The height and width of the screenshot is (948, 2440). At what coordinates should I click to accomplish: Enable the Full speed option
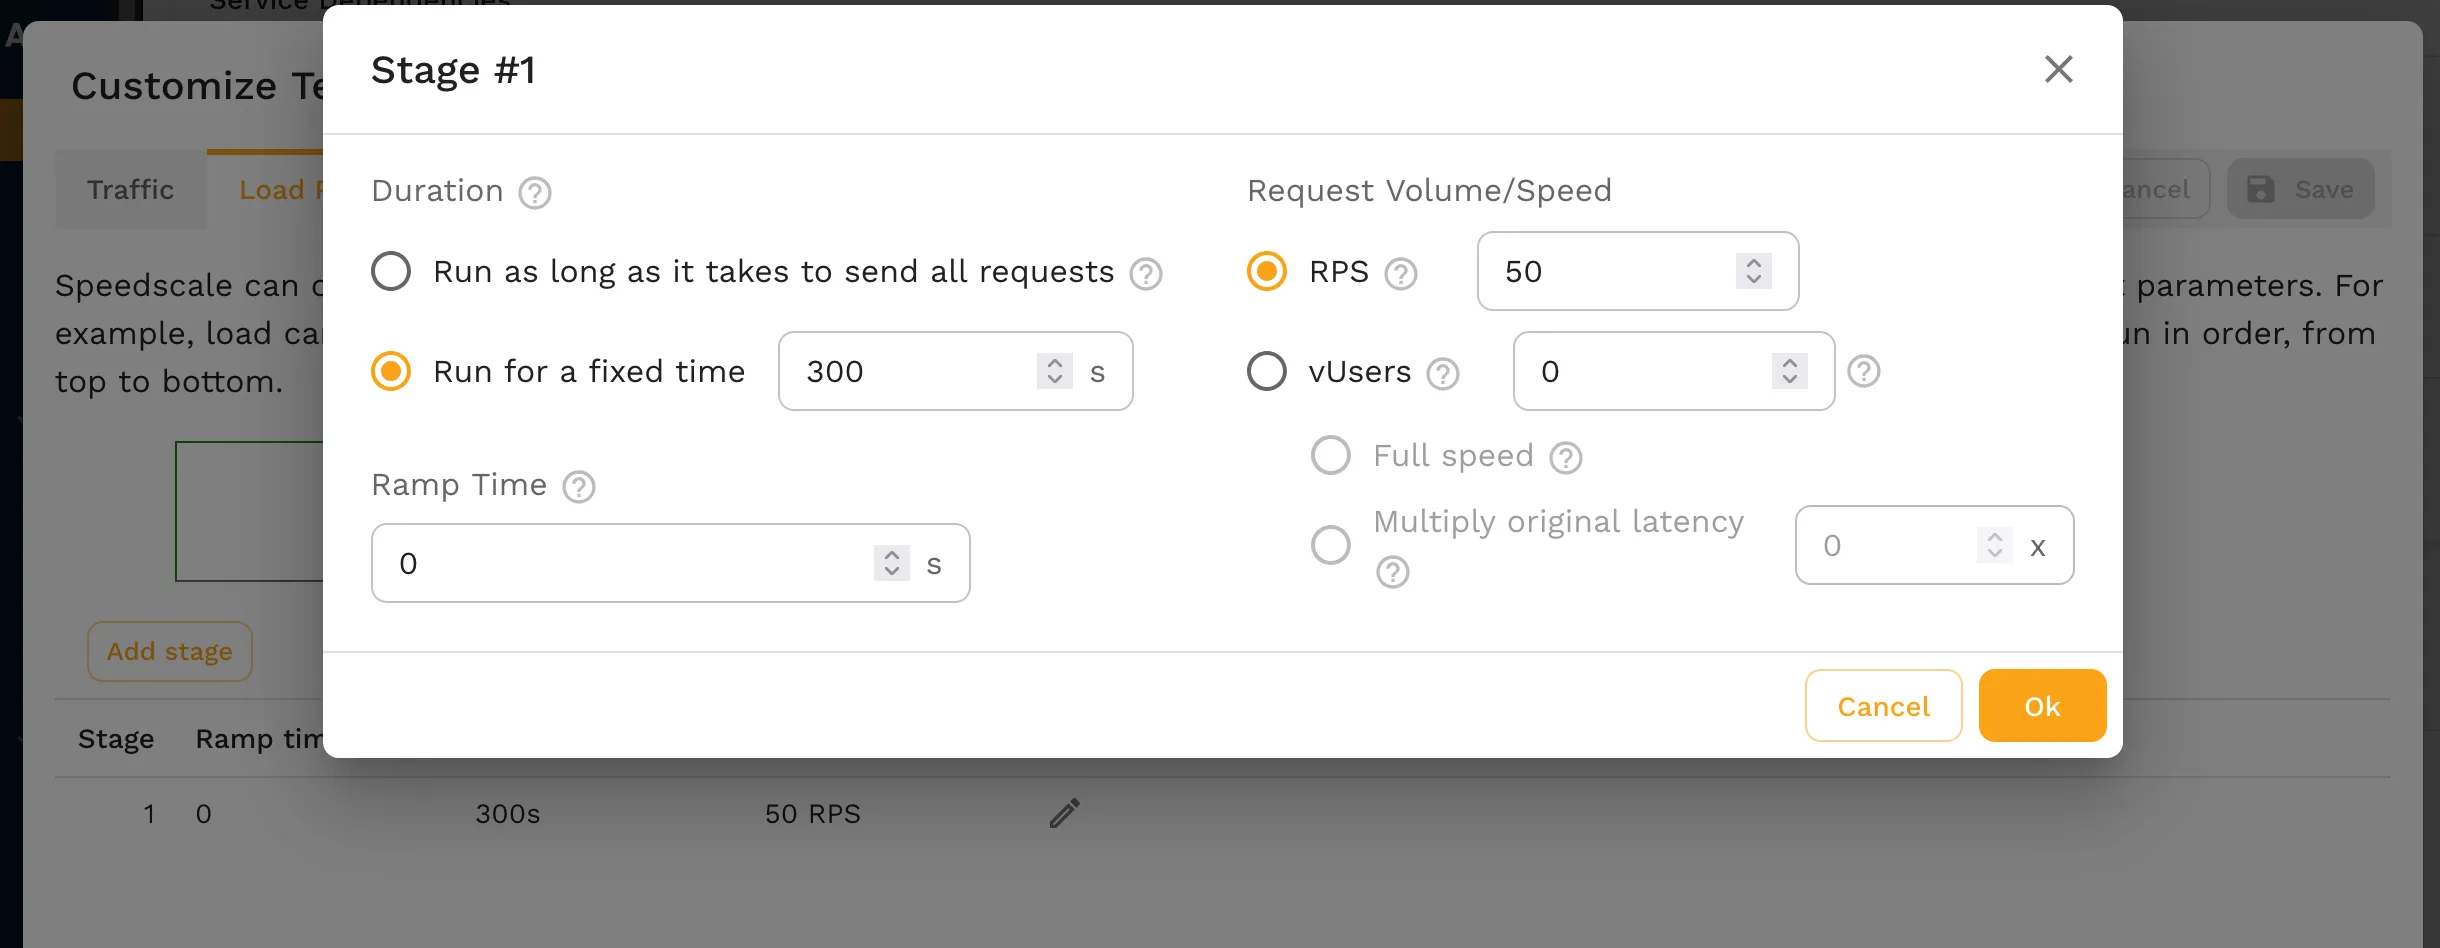tap(1330, 455)
